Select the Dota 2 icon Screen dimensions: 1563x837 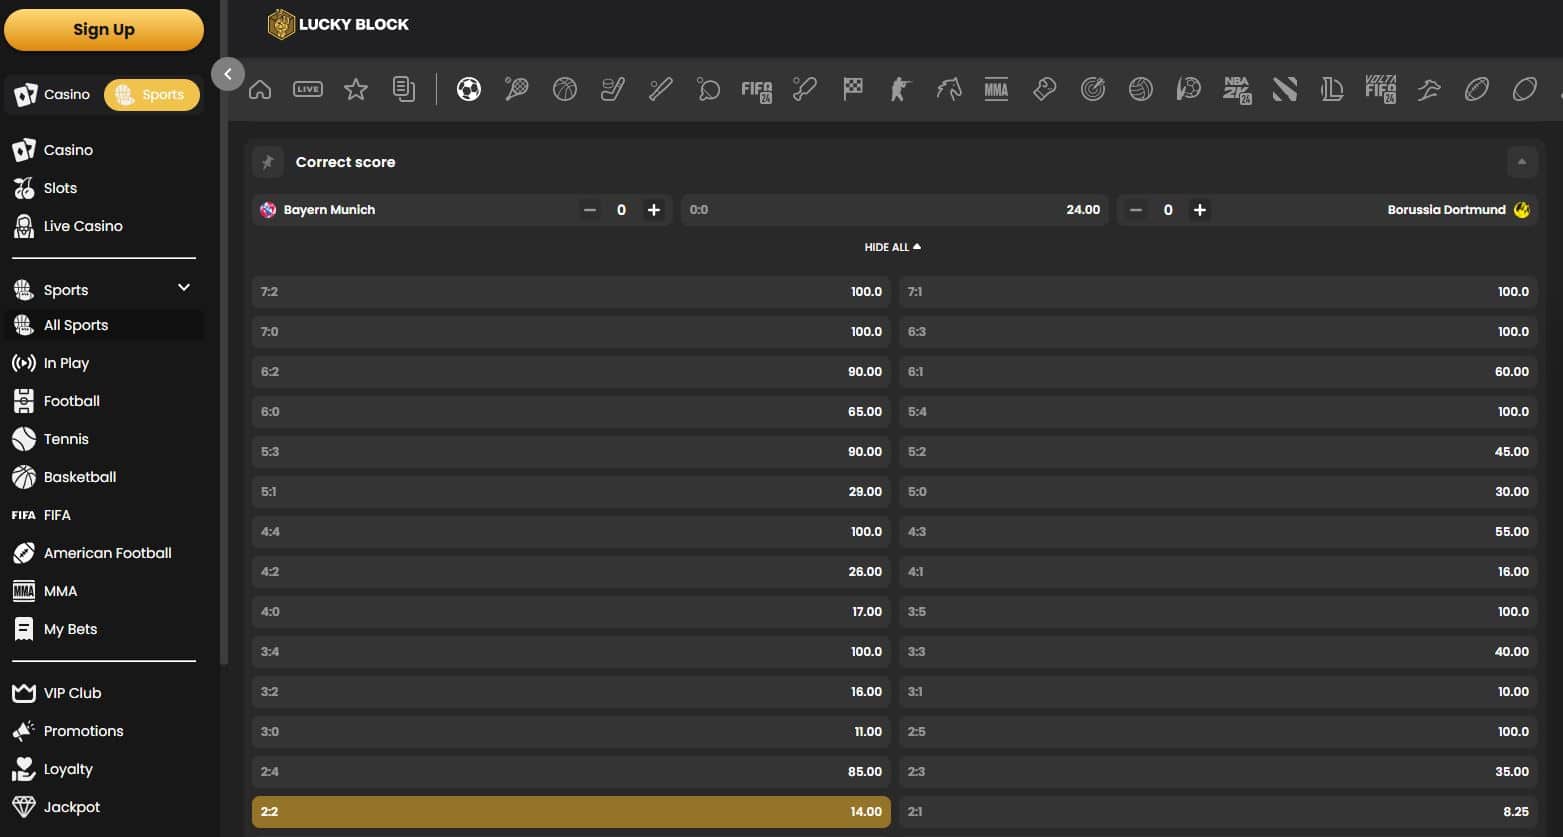(1285, 90)
